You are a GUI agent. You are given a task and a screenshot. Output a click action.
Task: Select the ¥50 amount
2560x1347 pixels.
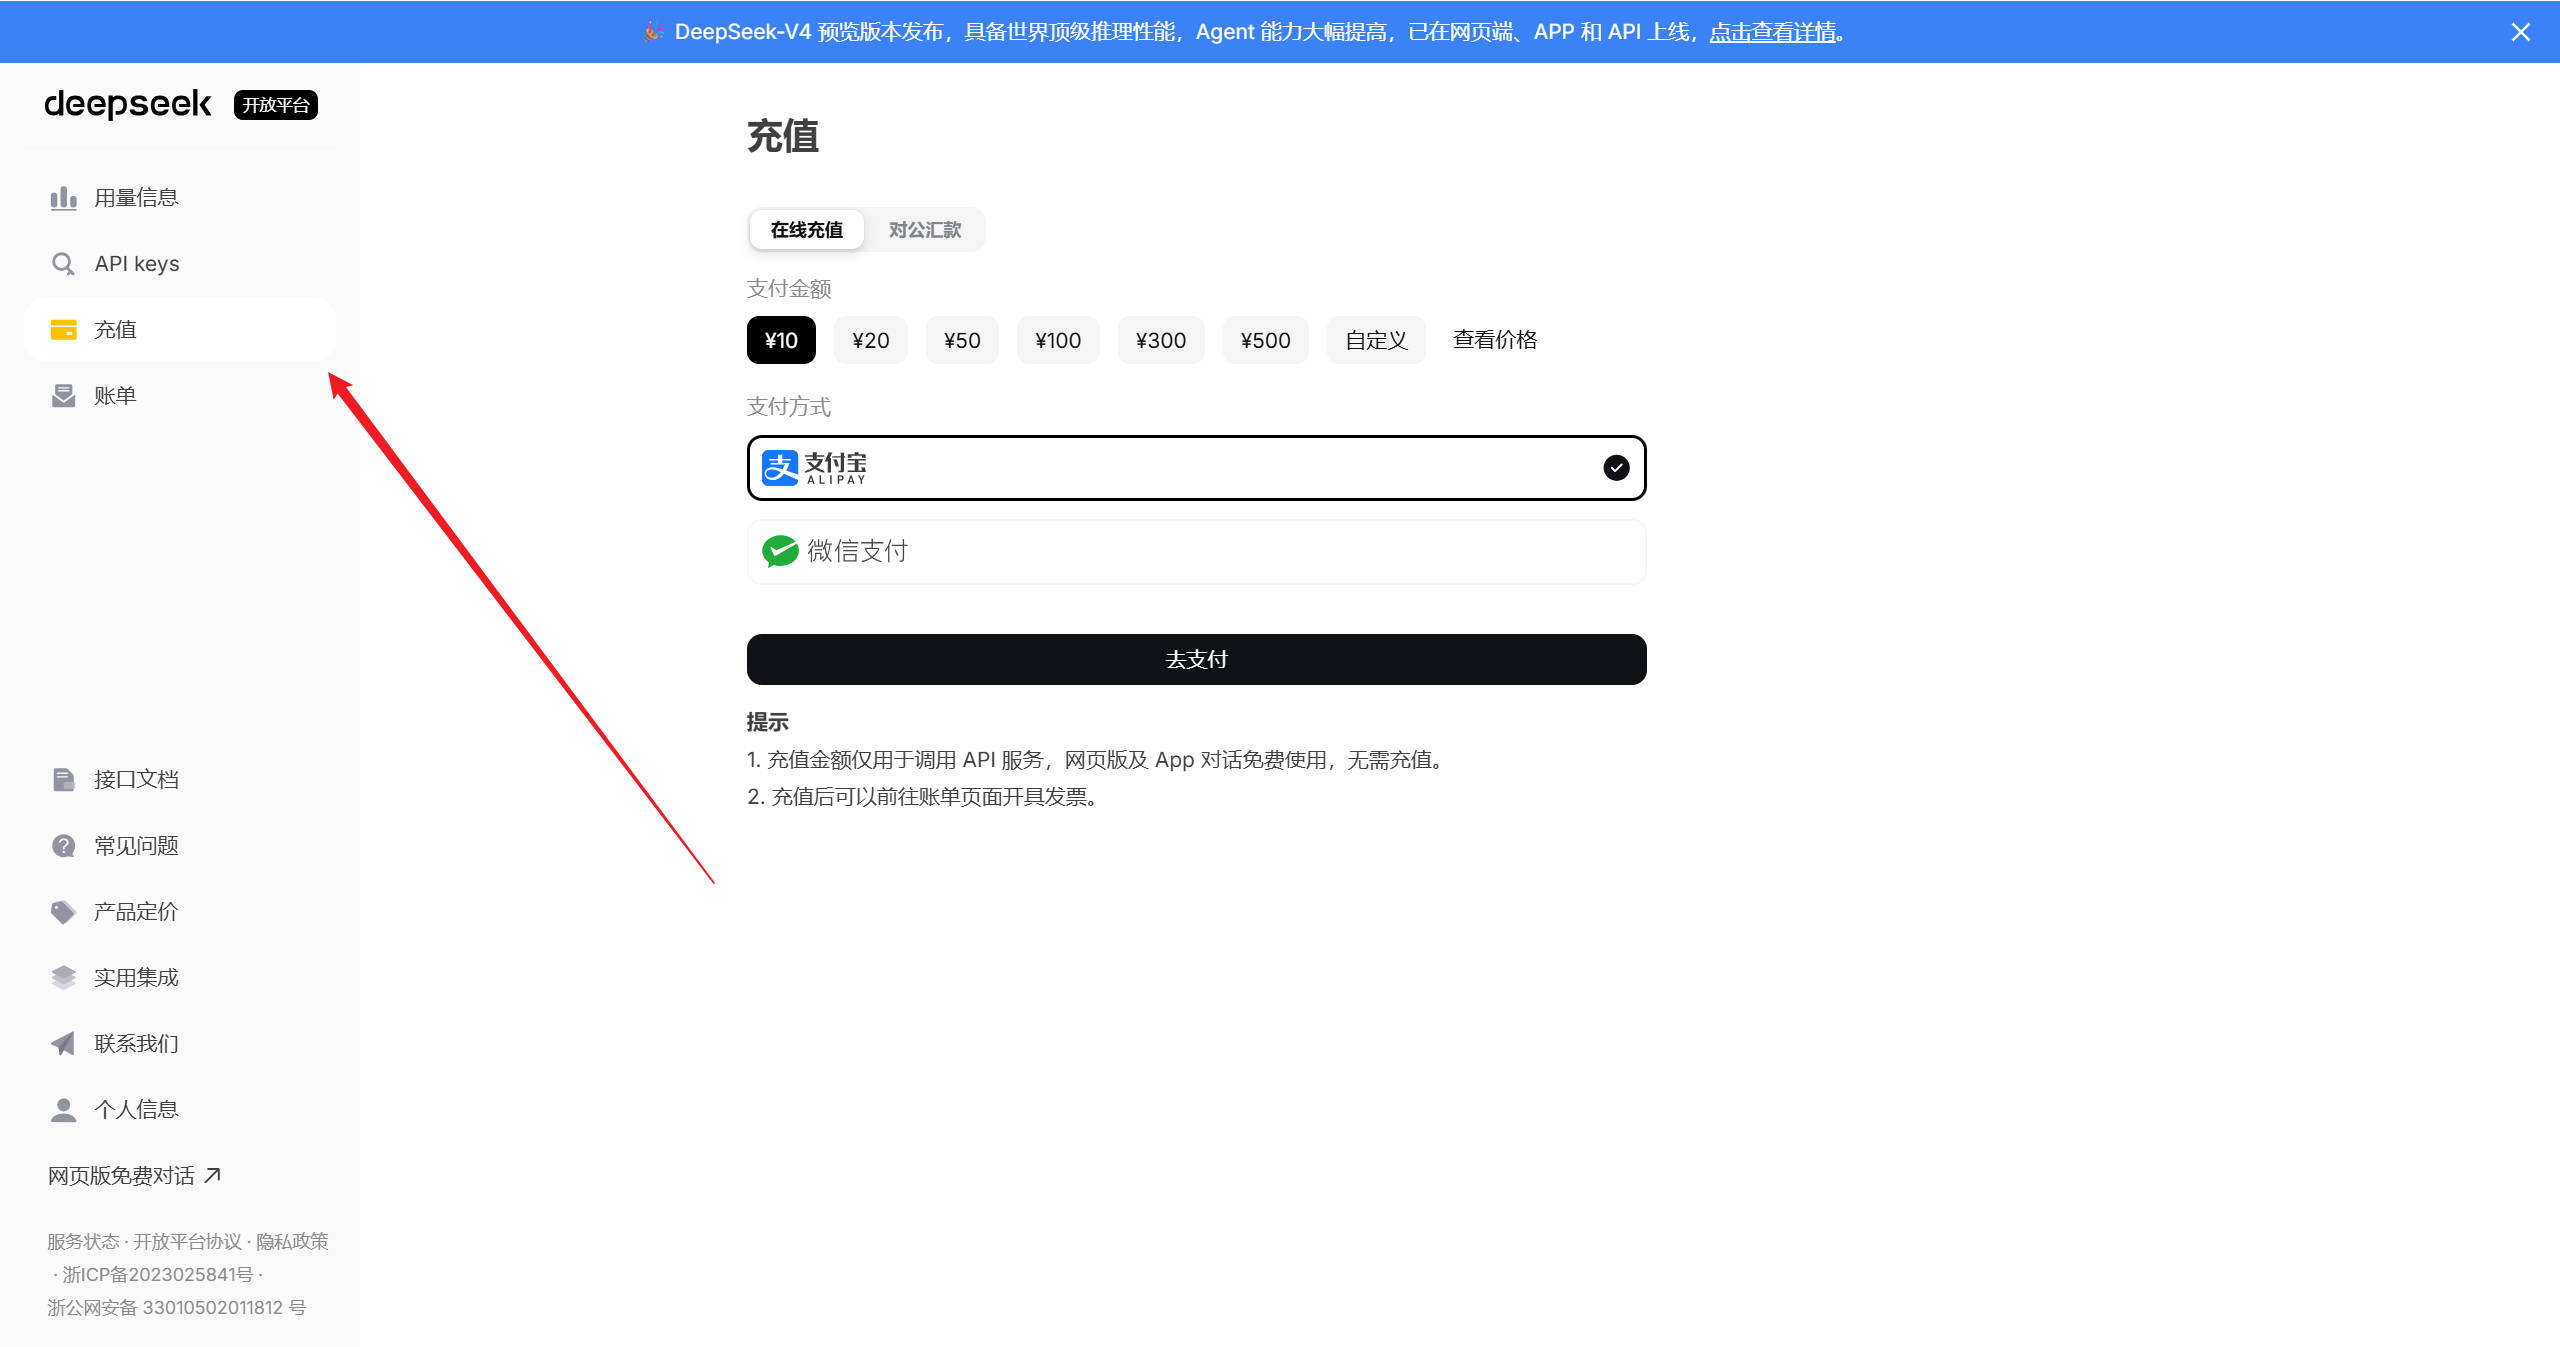pos(962,341)
